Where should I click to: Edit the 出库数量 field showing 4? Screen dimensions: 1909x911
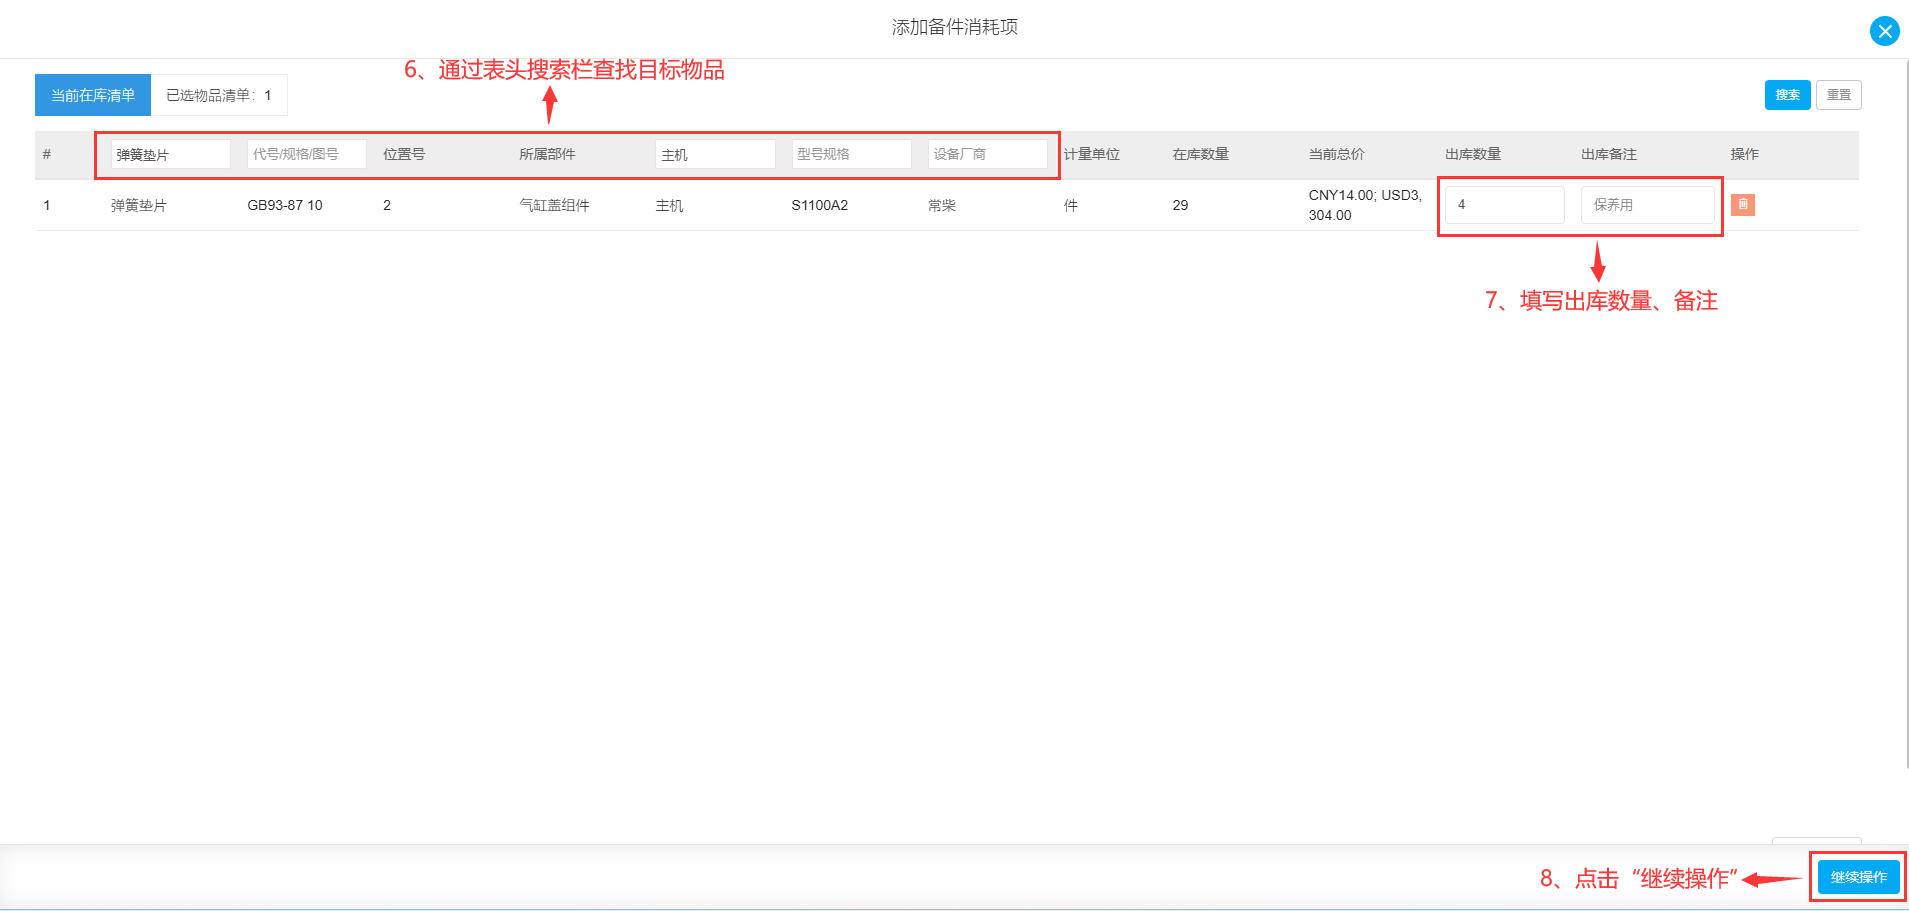[x=1505, y=205]
